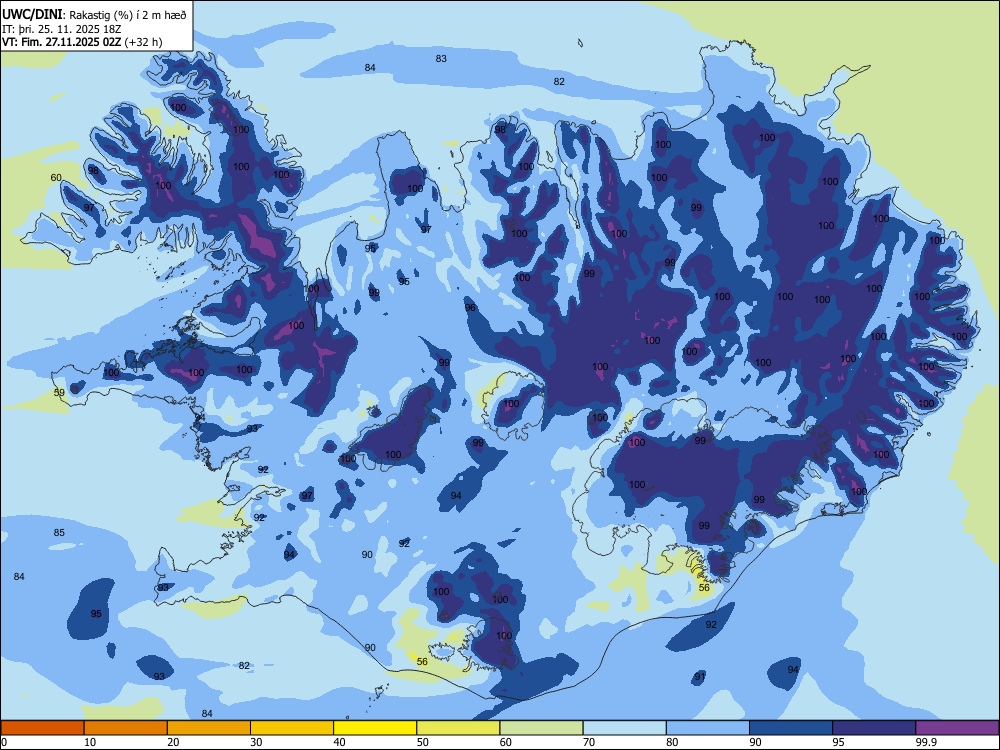The image size is (1000, 750).
Task: Click the '99.9' label on the legend
Action: (926, 742)
